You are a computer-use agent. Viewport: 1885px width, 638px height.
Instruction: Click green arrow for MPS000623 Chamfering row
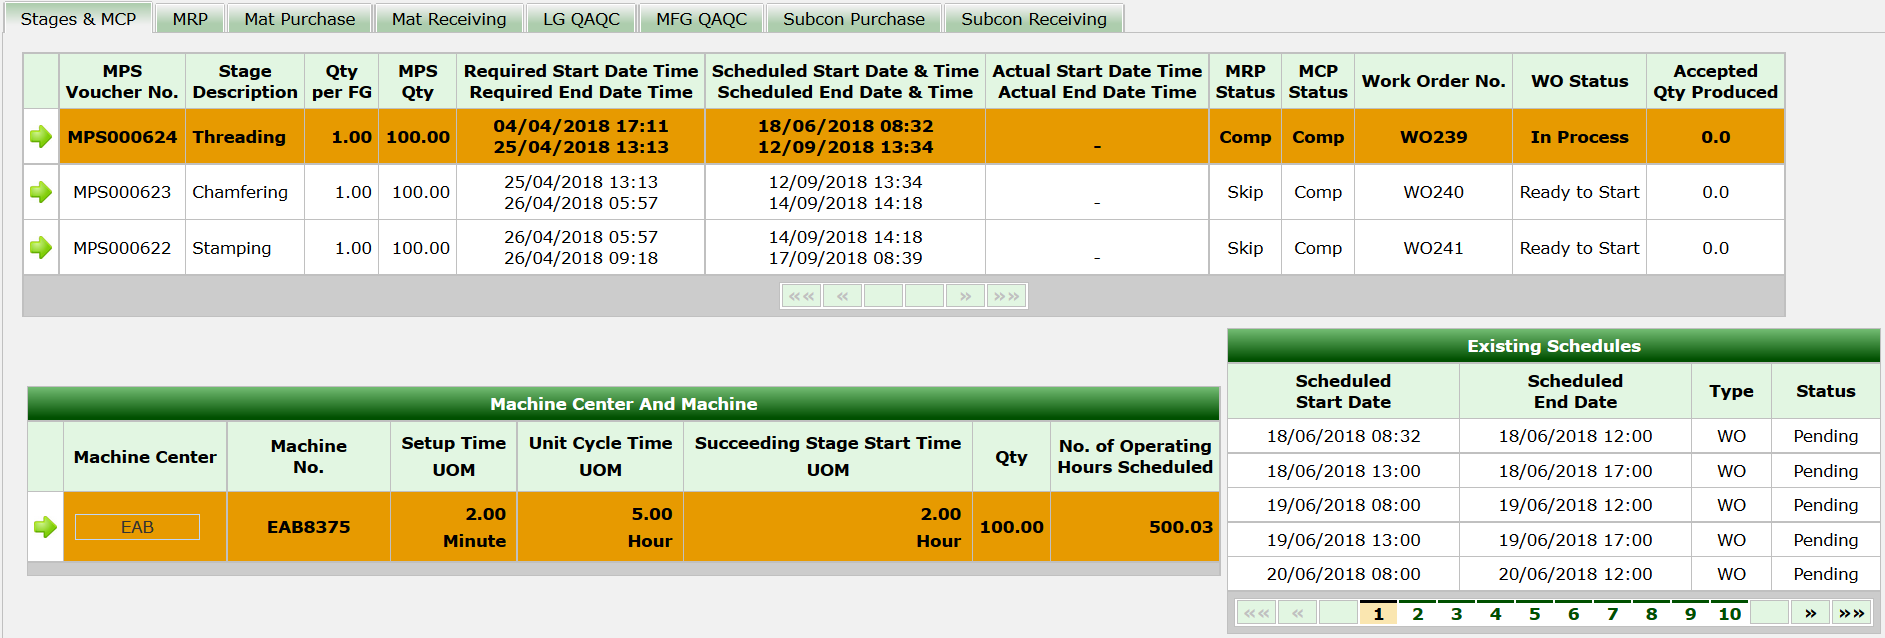[x=41, y=192]
